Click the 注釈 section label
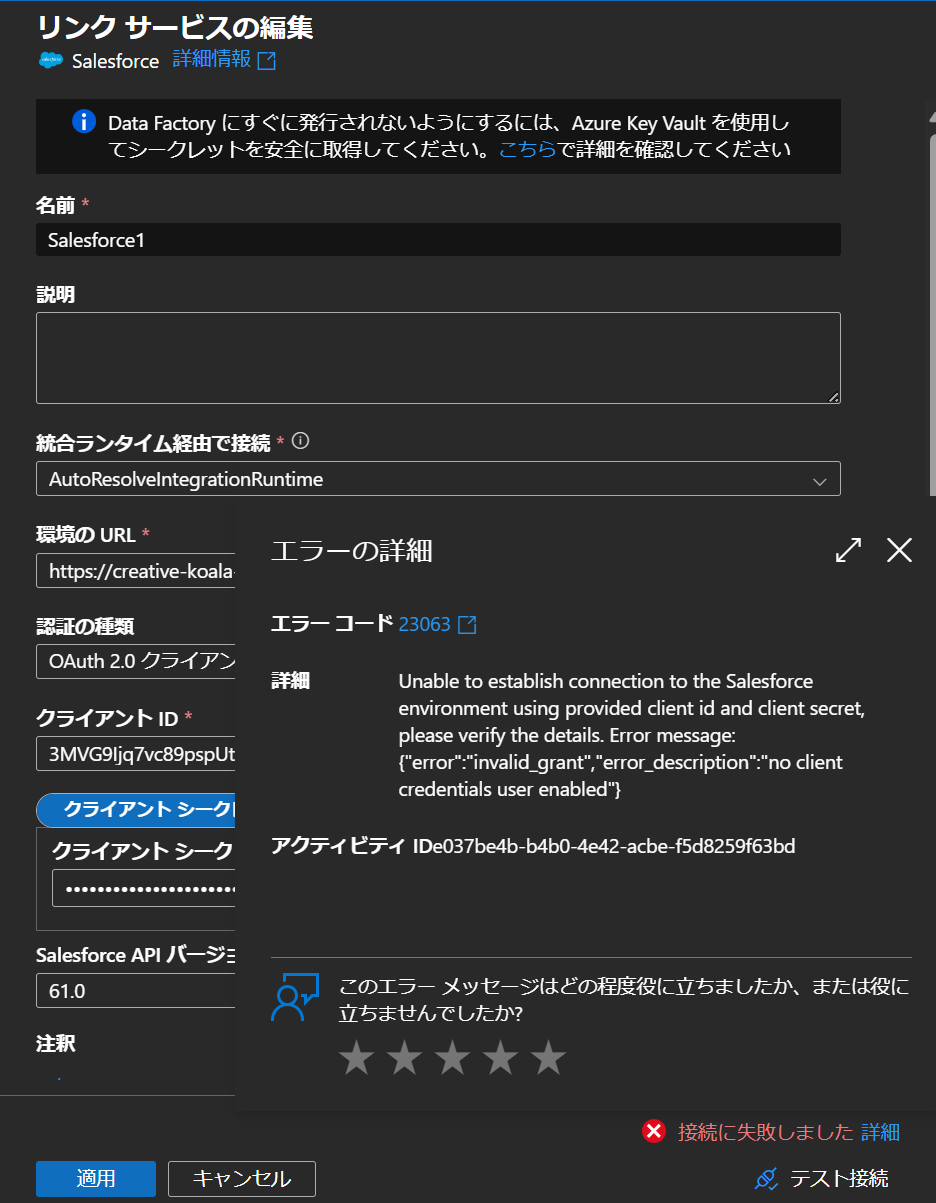Screen dimensions: 936x1203 56,1044
